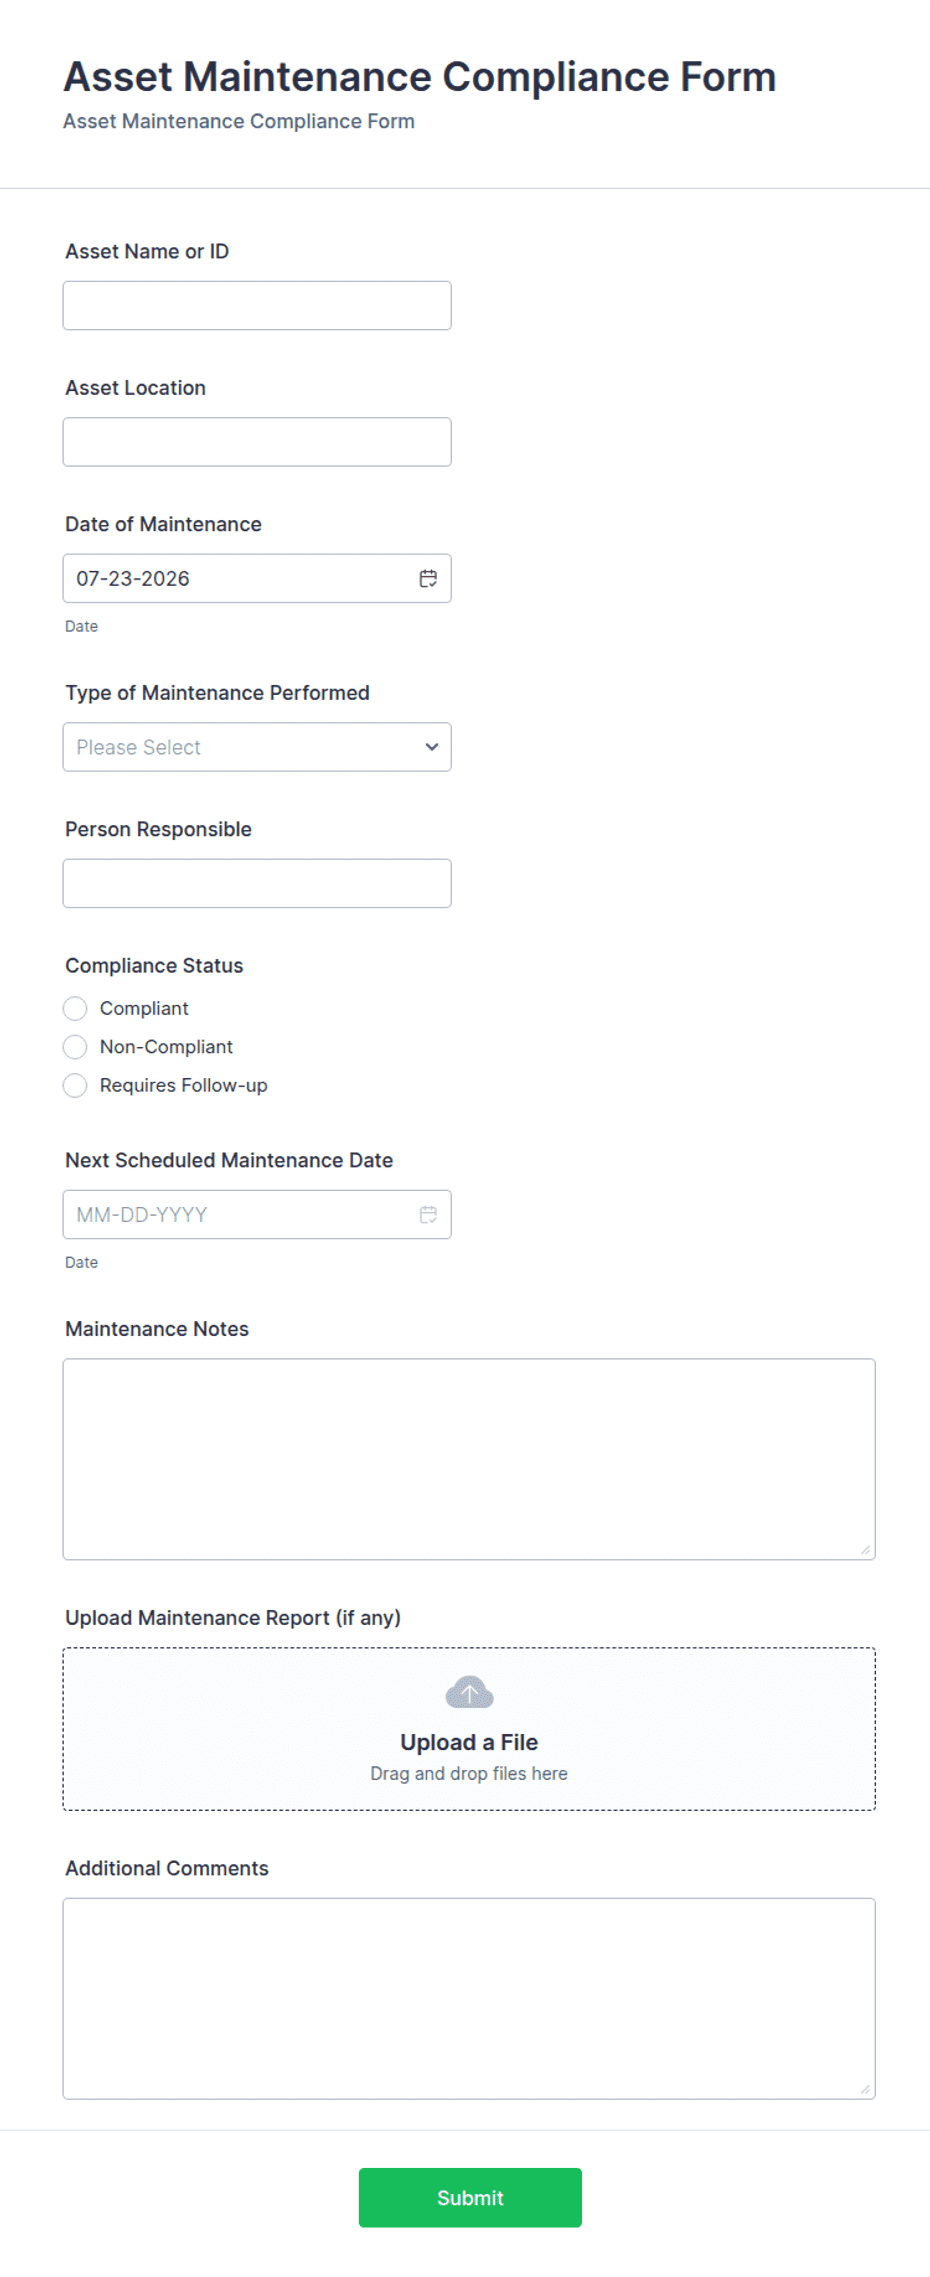930x2277 pixels.
Task: Open Type of Maintenance Performed dropdown
Action: coord(257,747)
